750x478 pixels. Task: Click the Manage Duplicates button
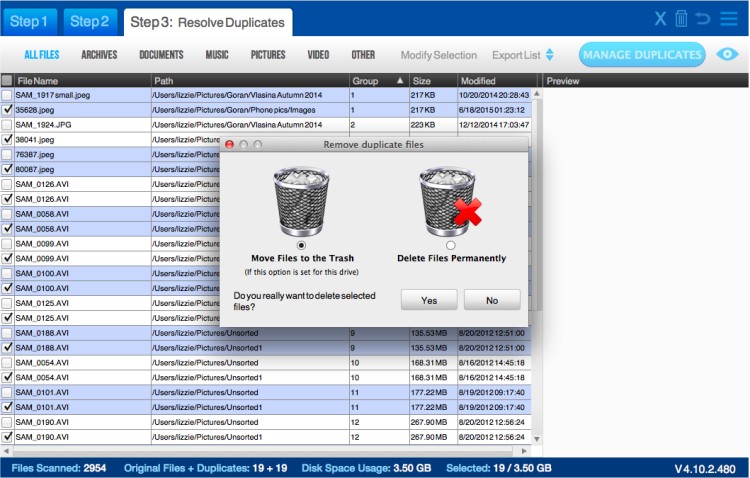coord(641,55)
